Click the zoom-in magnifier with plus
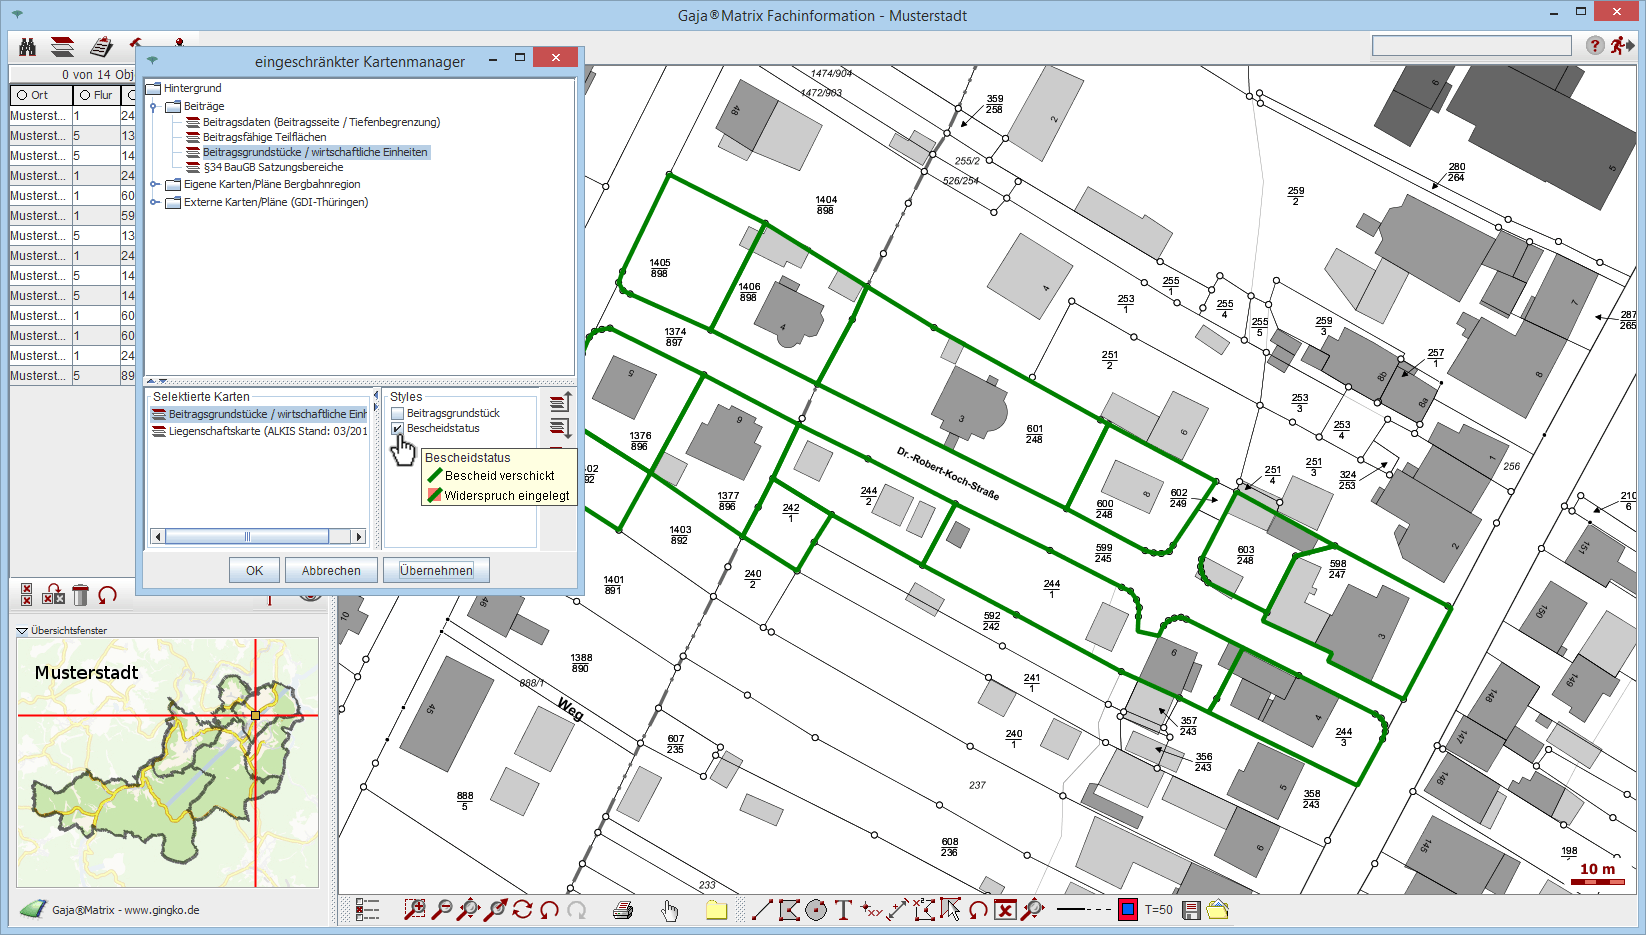The width and height of the screenshot is (1646, 935). pos(413,910)
